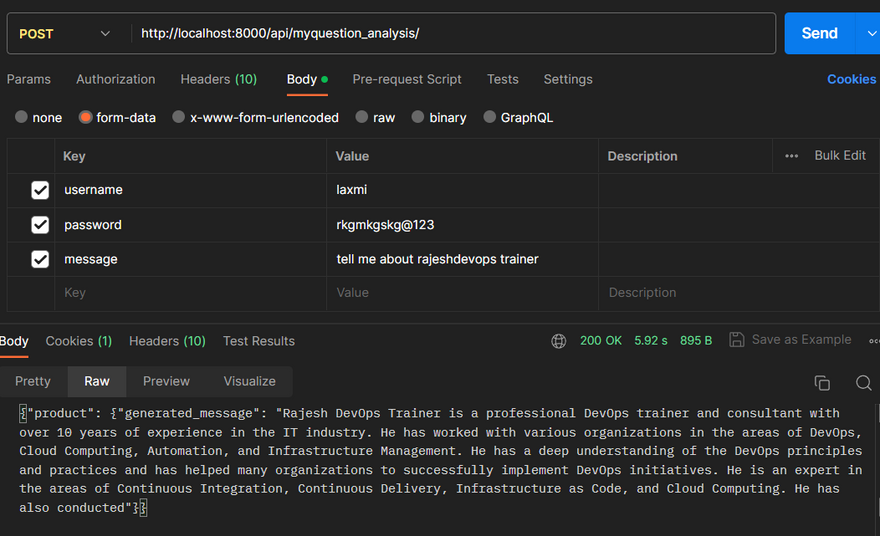Click the request URL input field
The width and height of the screenshot is (880, 536).
(x=450, y=33)
